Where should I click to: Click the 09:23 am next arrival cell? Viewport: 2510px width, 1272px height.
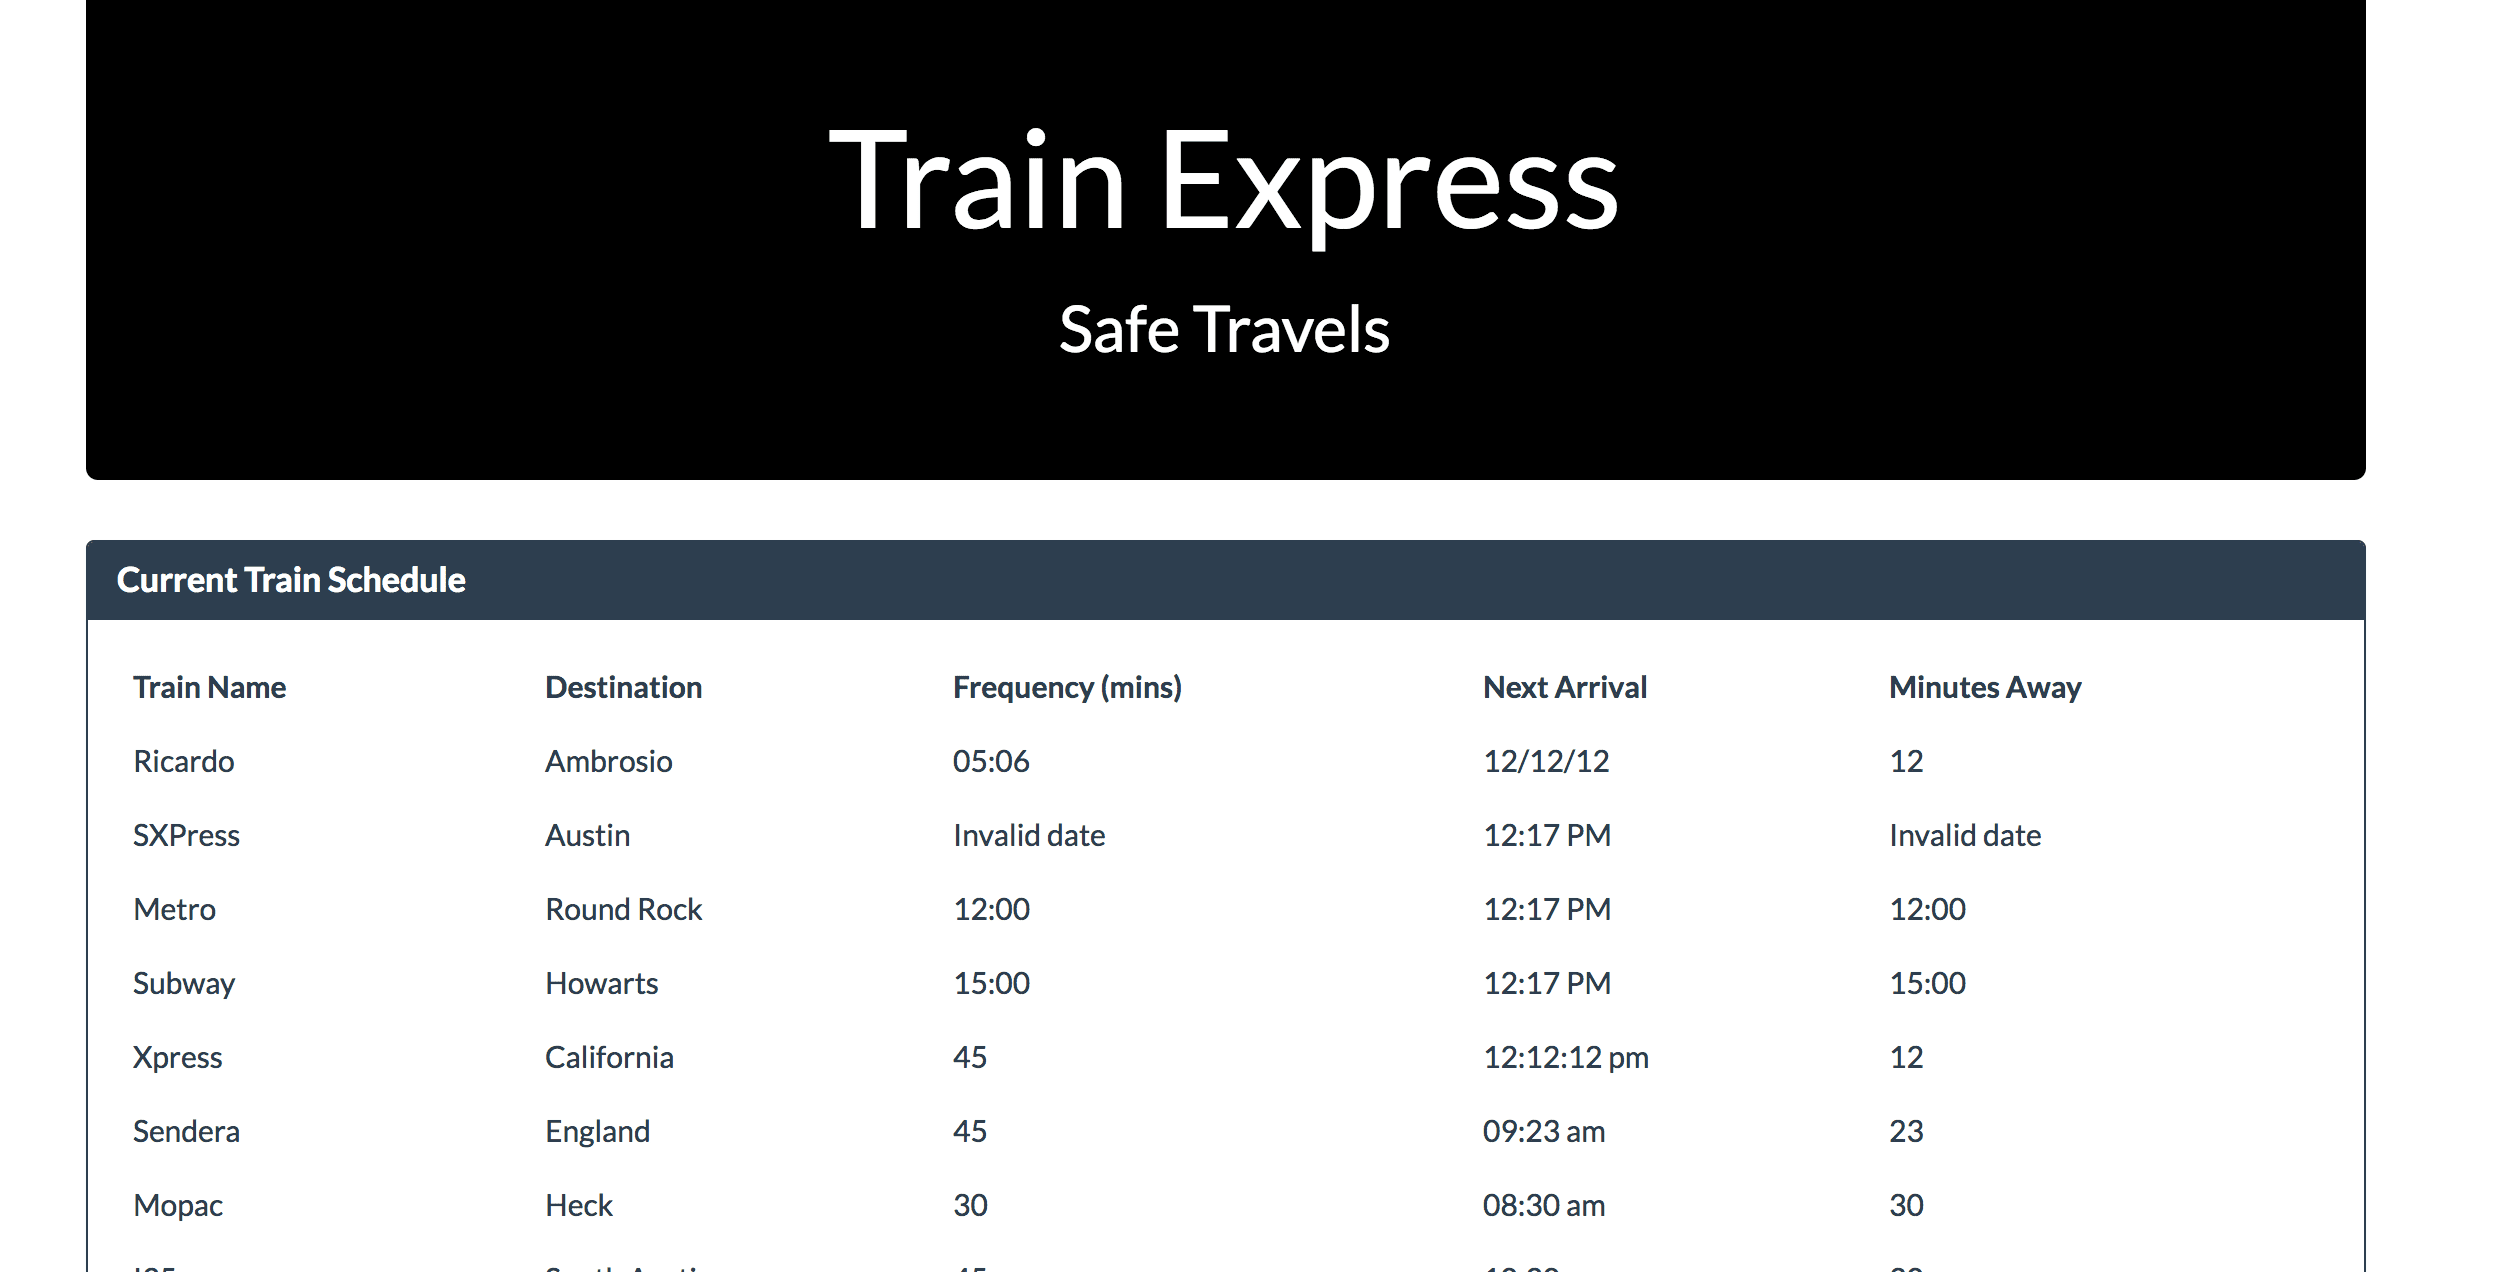[x=1543, y=1132]
